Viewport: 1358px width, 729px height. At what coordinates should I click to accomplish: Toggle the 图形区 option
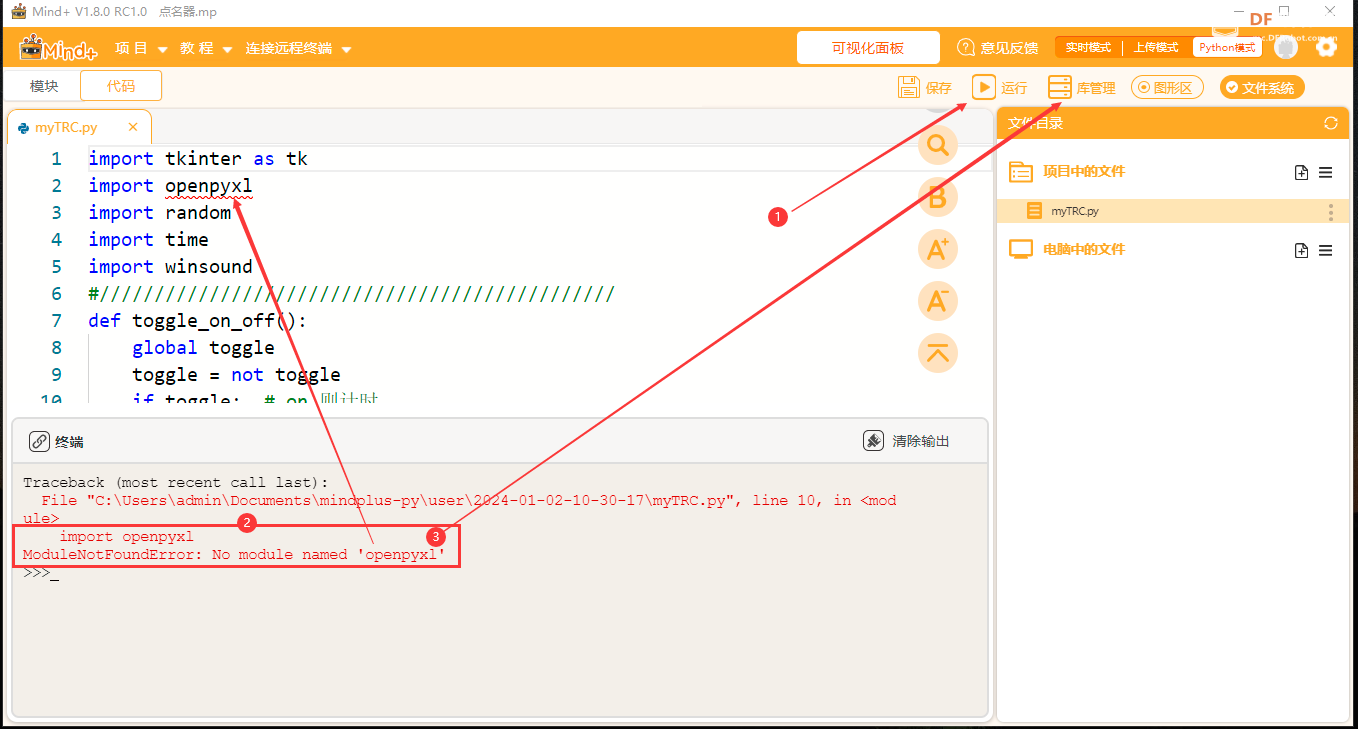click(x=1167, y=88)
